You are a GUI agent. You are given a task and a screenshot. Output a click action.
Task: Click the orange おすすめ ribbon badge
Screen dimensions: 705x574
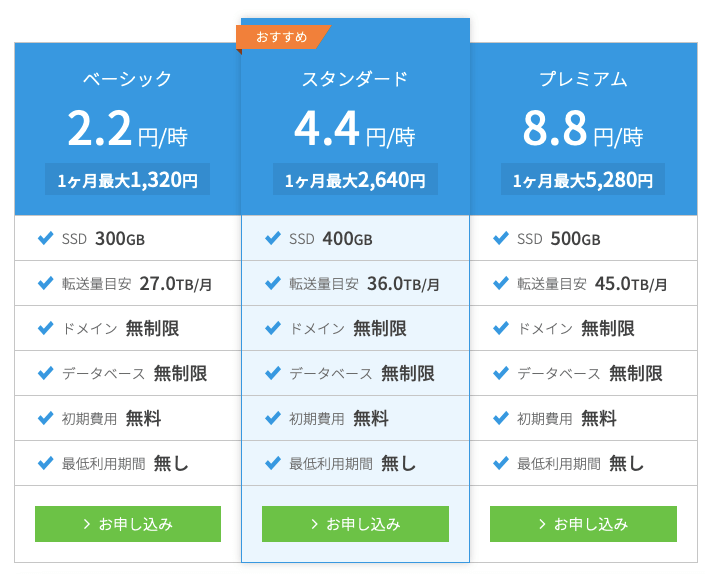281,37
